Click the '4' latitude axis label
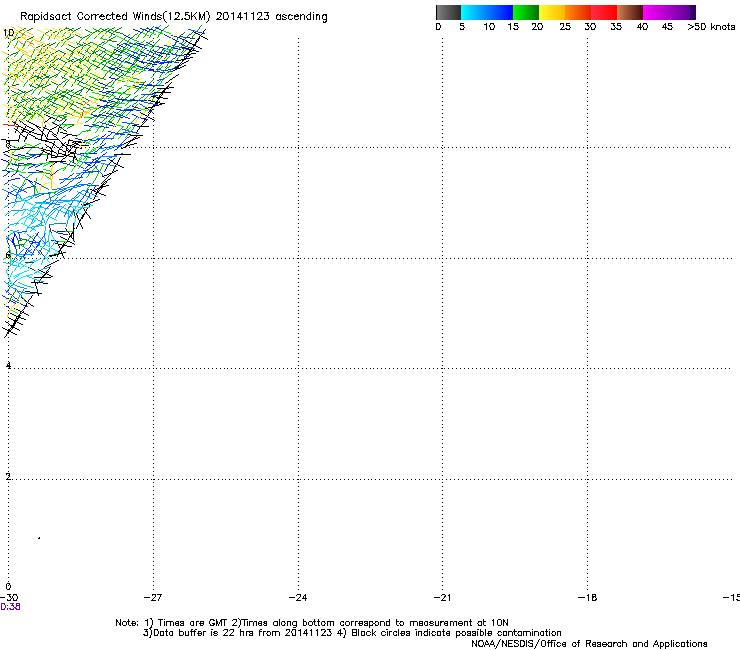740x650 pixels. click(x=8, y=366)
